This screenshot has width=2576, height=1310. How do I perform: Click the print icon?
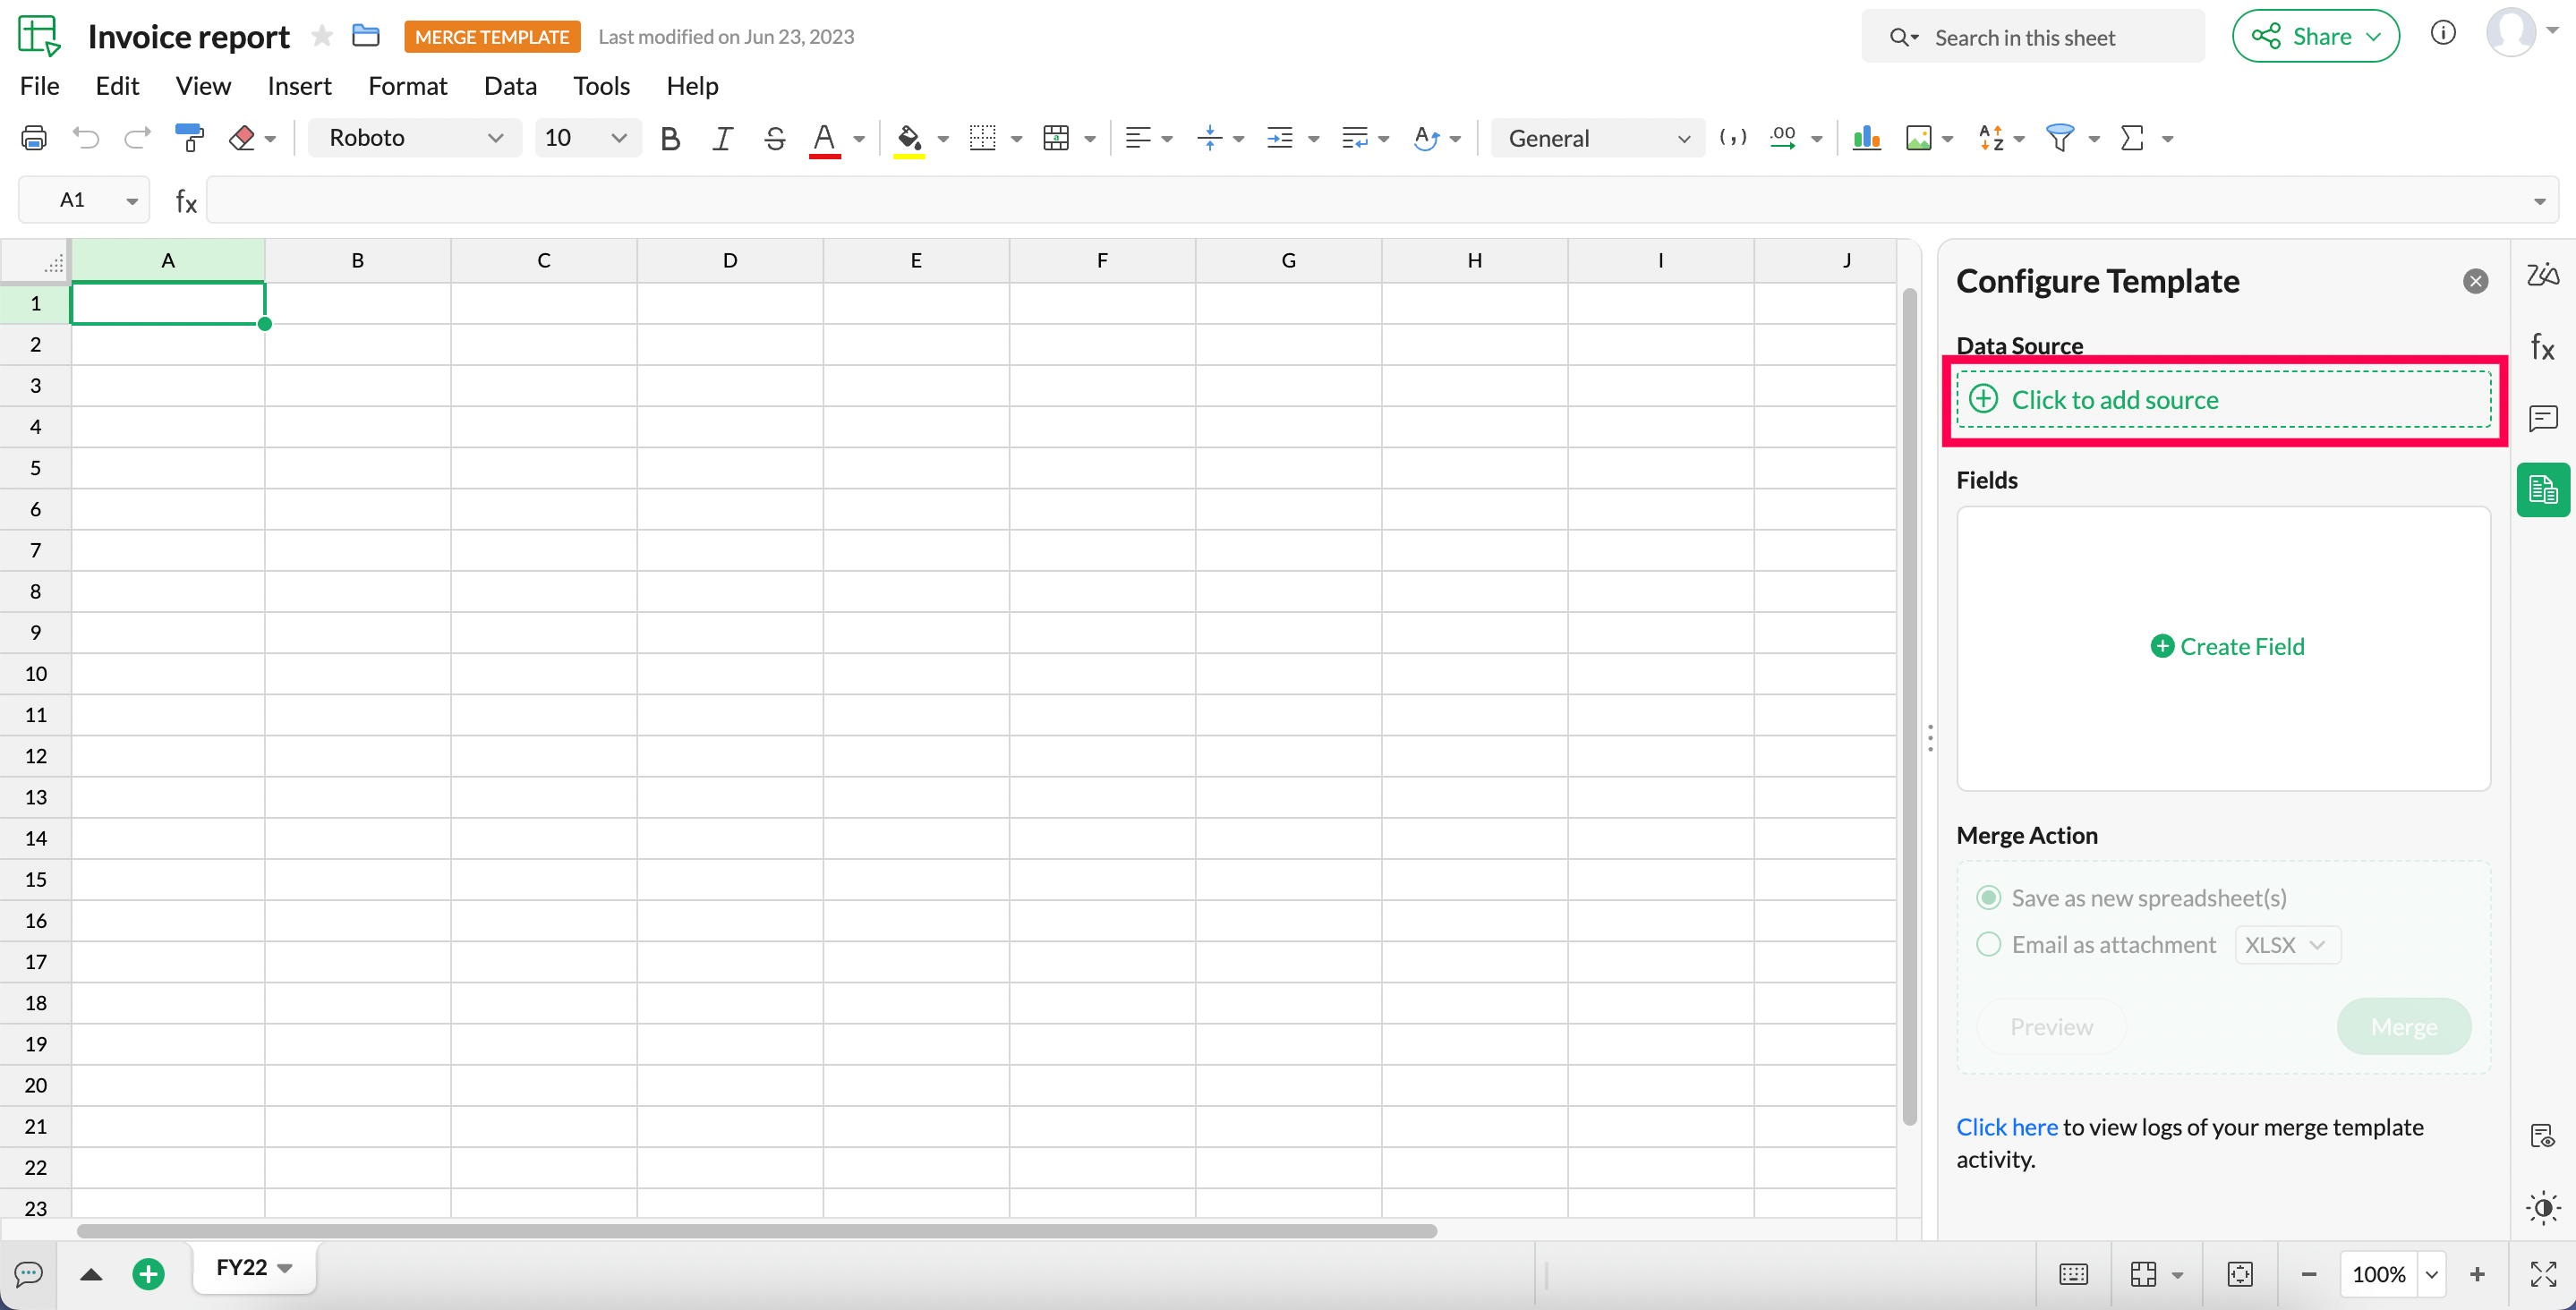pyautogui.click(x=34, y=138)
